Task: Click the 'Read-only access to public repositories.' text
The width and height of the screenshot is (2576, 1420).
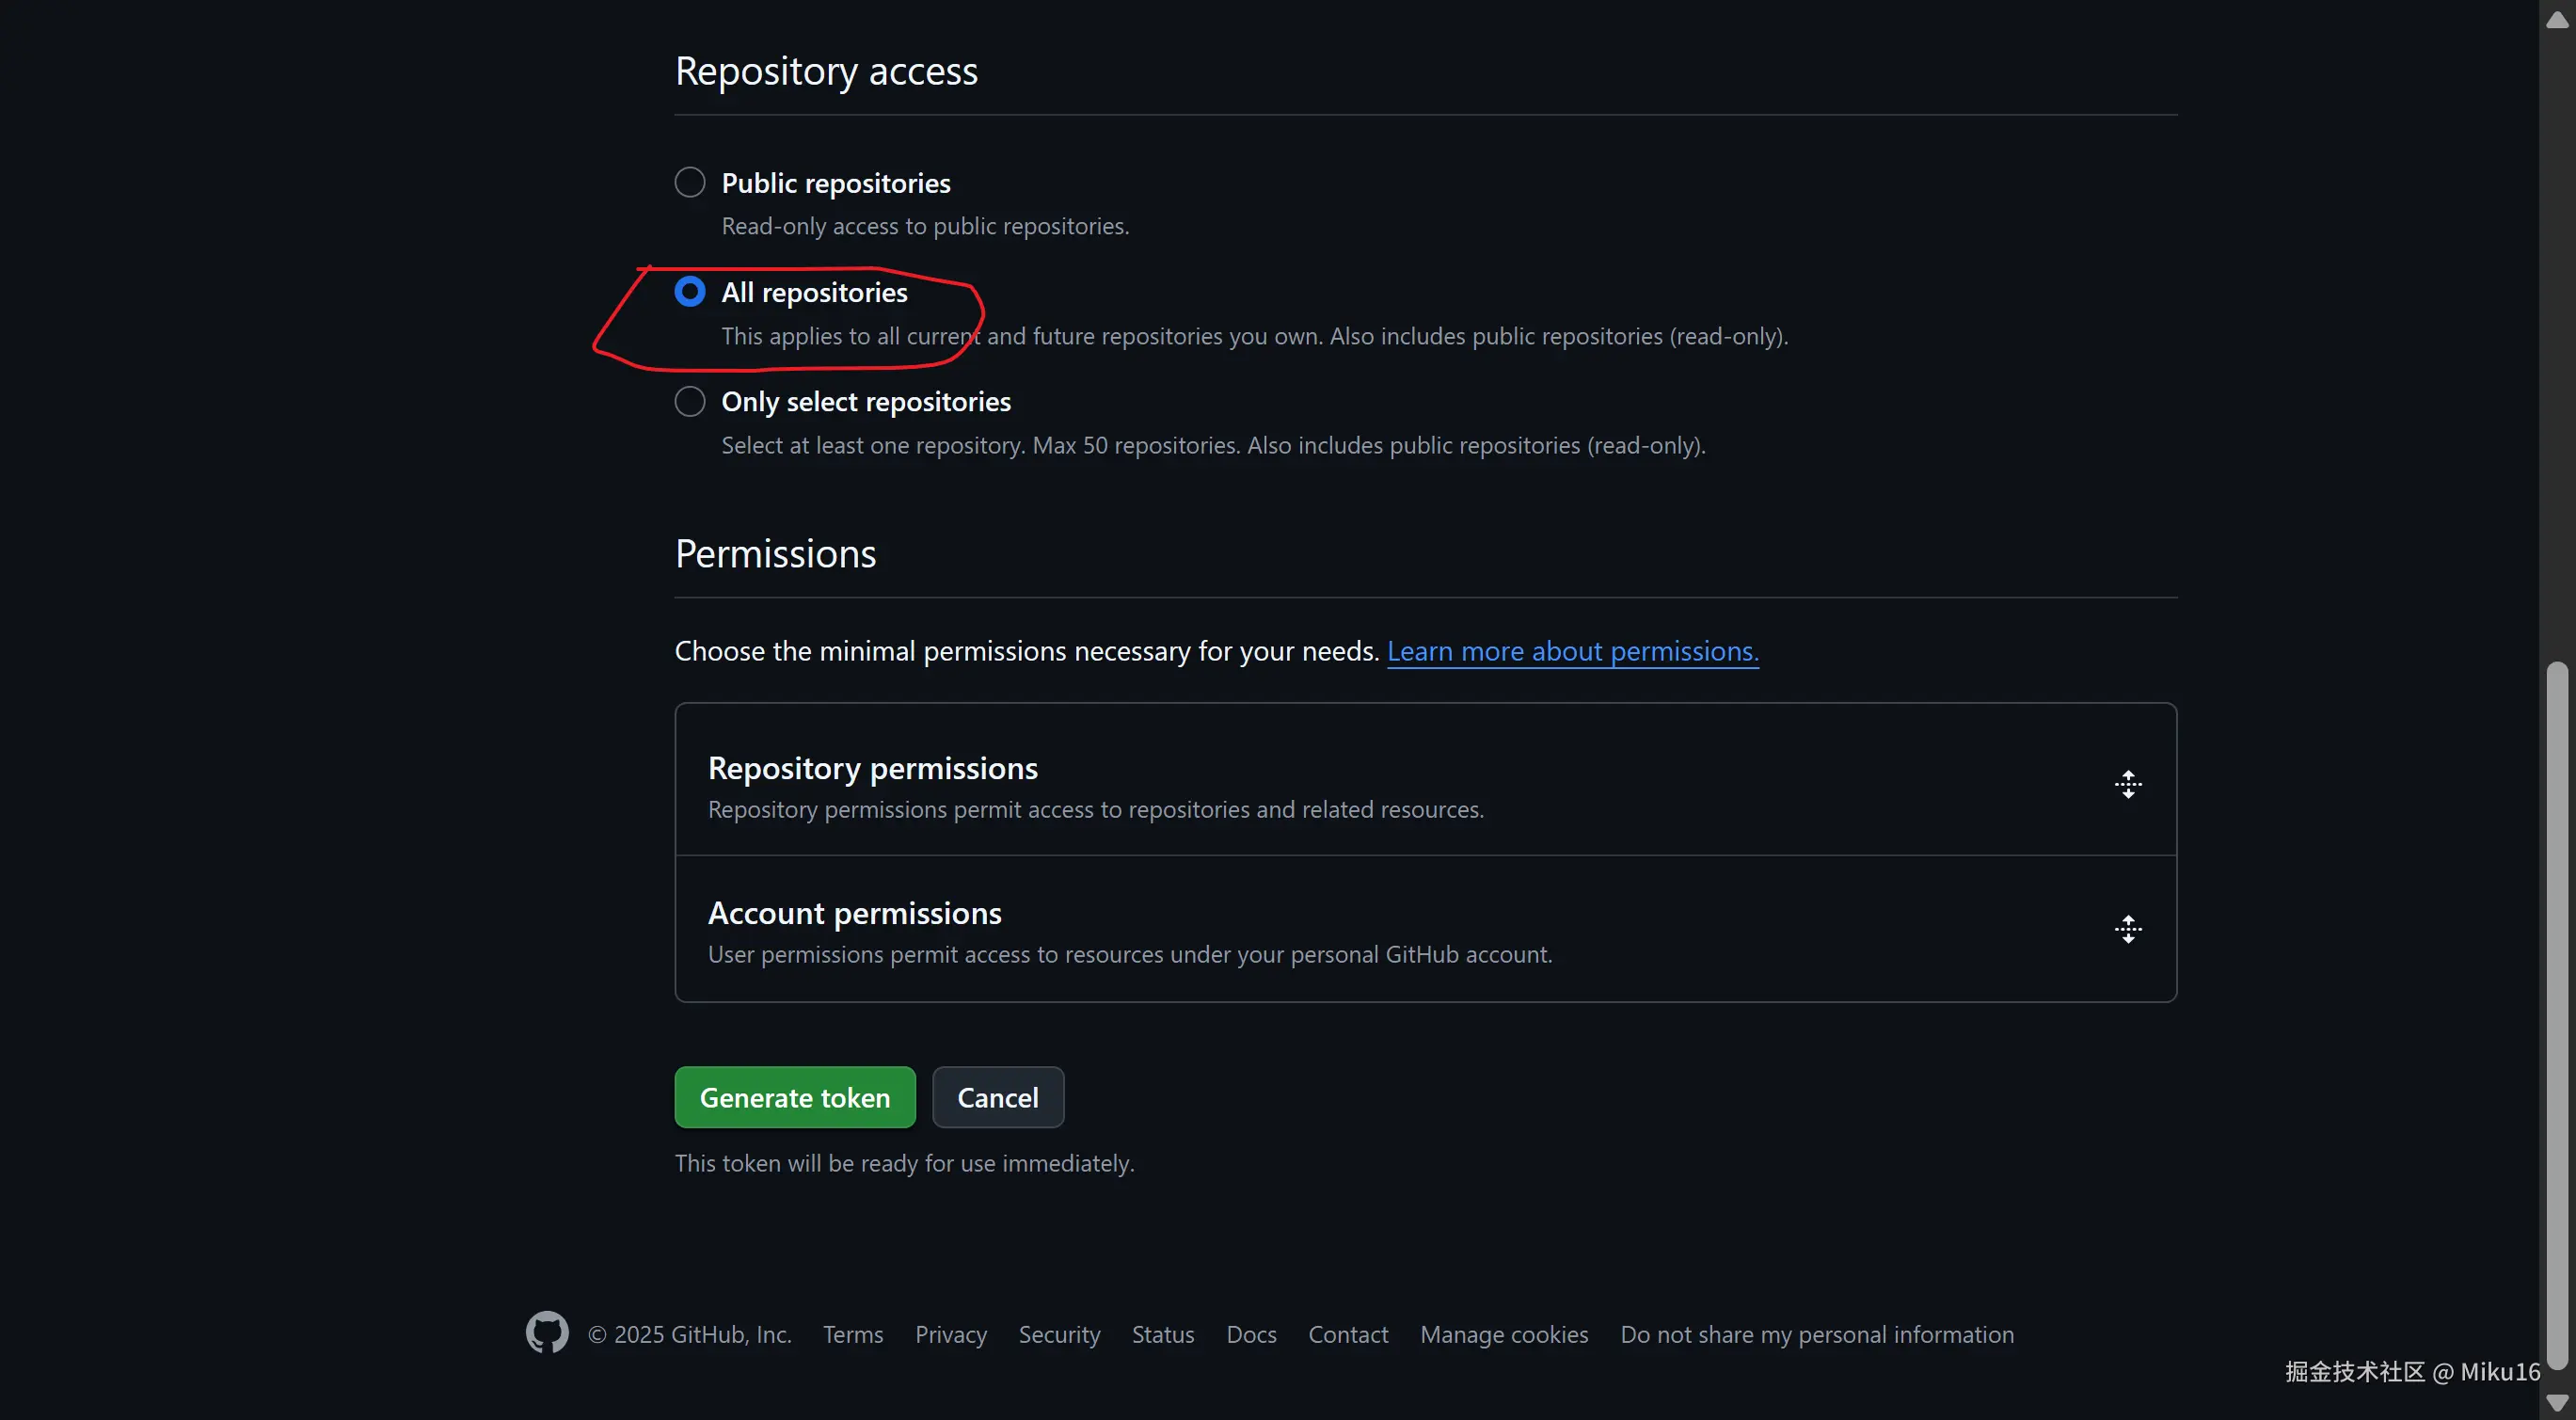Action: pos(925,226)
